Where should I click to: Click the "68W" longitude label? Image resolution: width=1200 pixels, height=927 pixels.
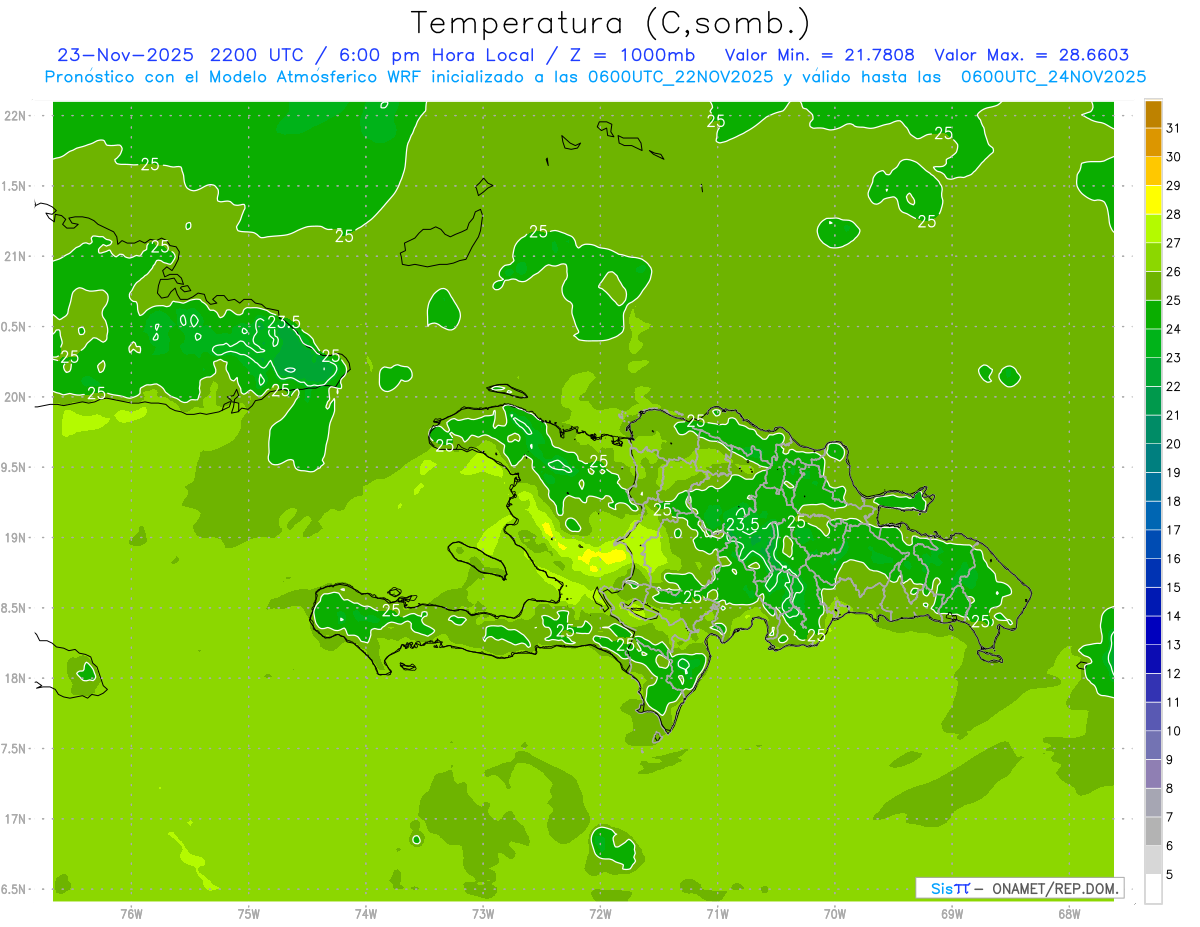1069,914
